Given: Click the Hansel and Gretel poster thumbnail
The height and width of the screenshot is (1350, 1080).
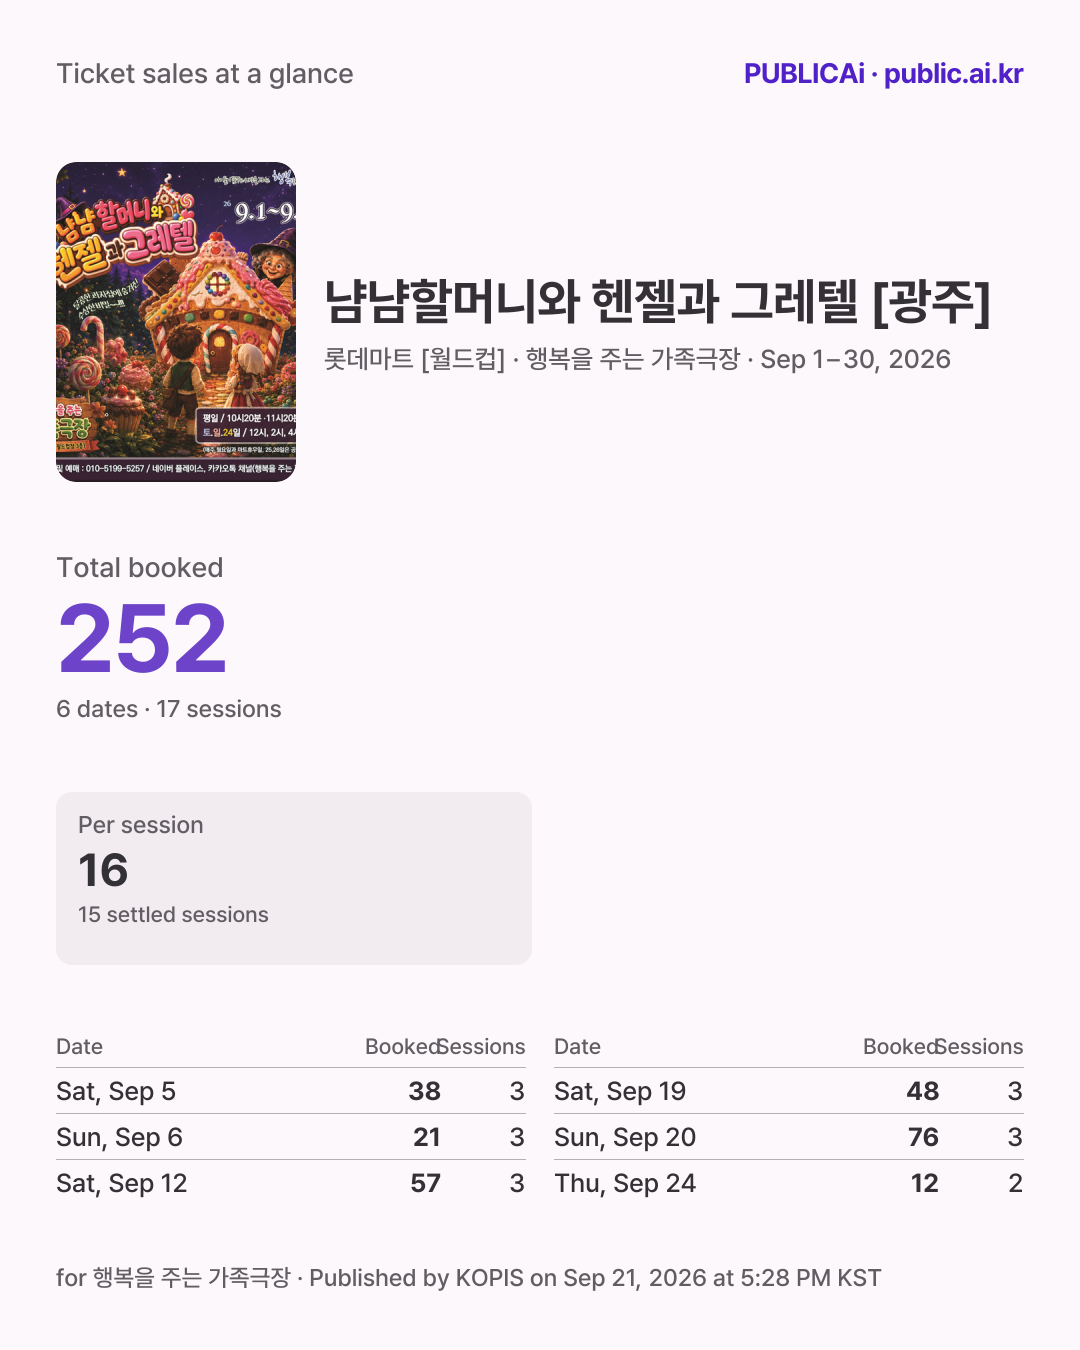Looking at the screenshot, I should point(176,322).
